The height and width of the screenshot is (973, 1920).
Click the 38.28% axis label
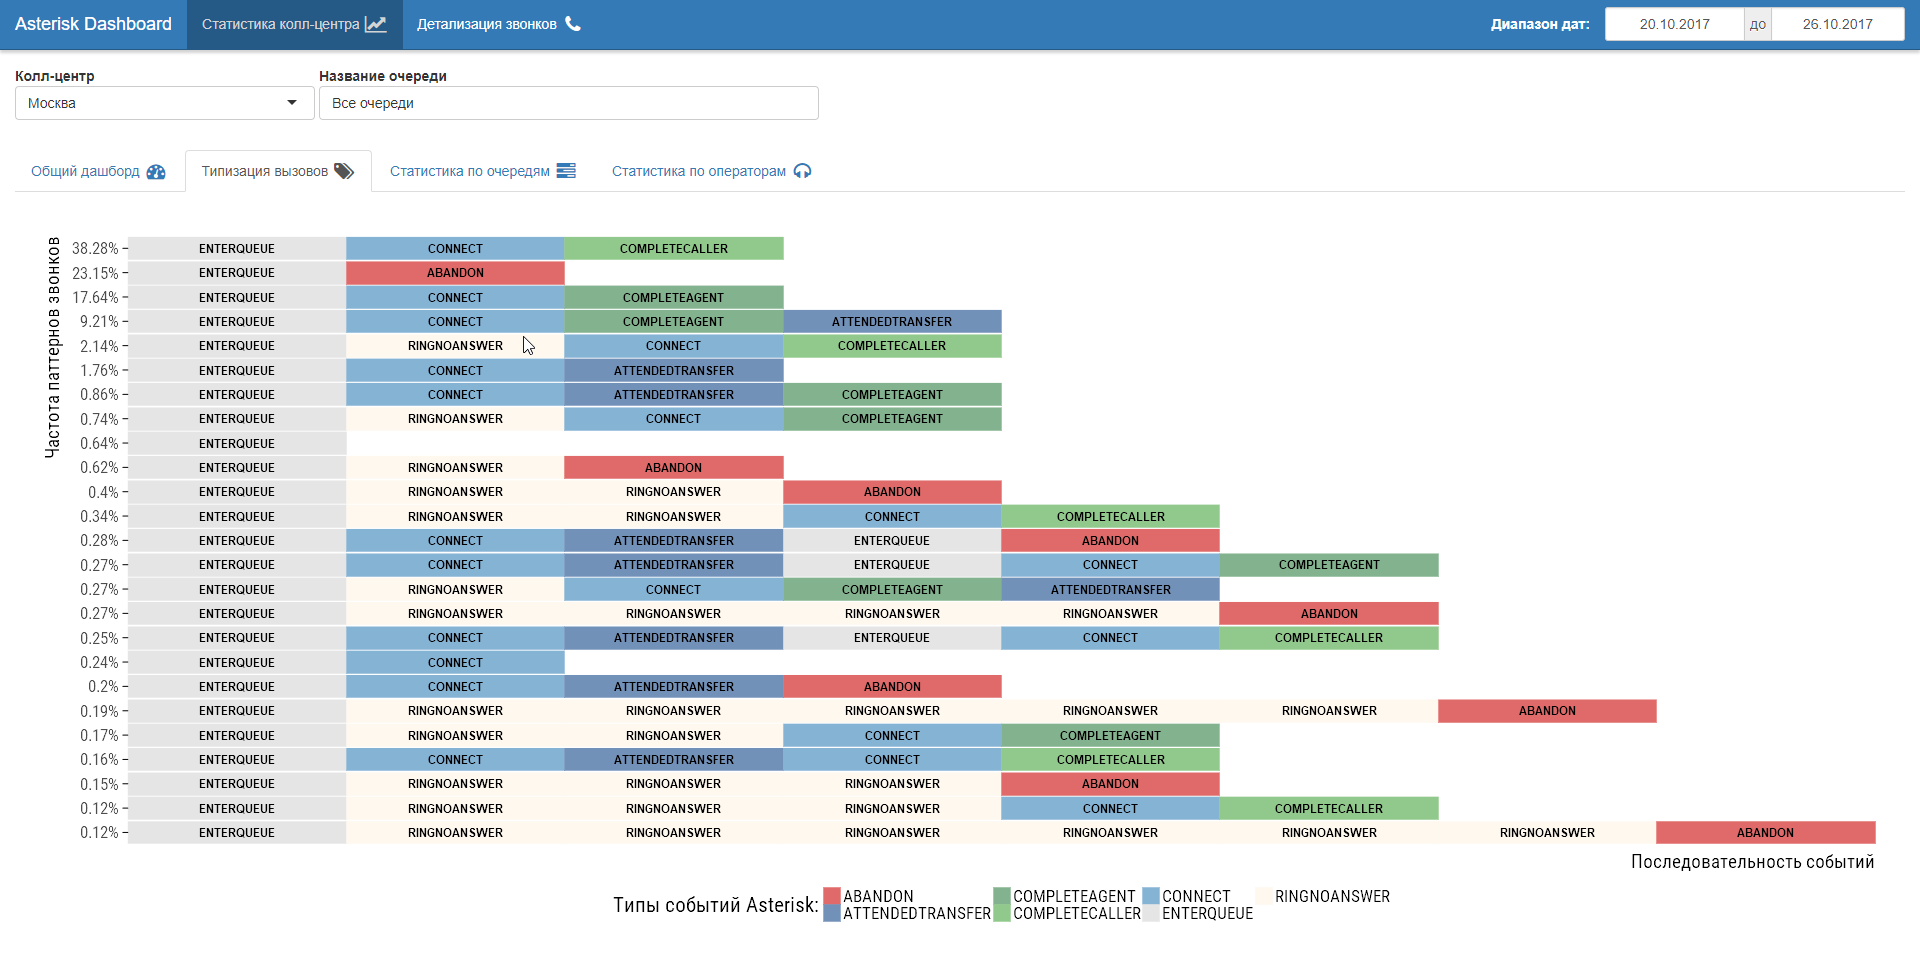95,248
